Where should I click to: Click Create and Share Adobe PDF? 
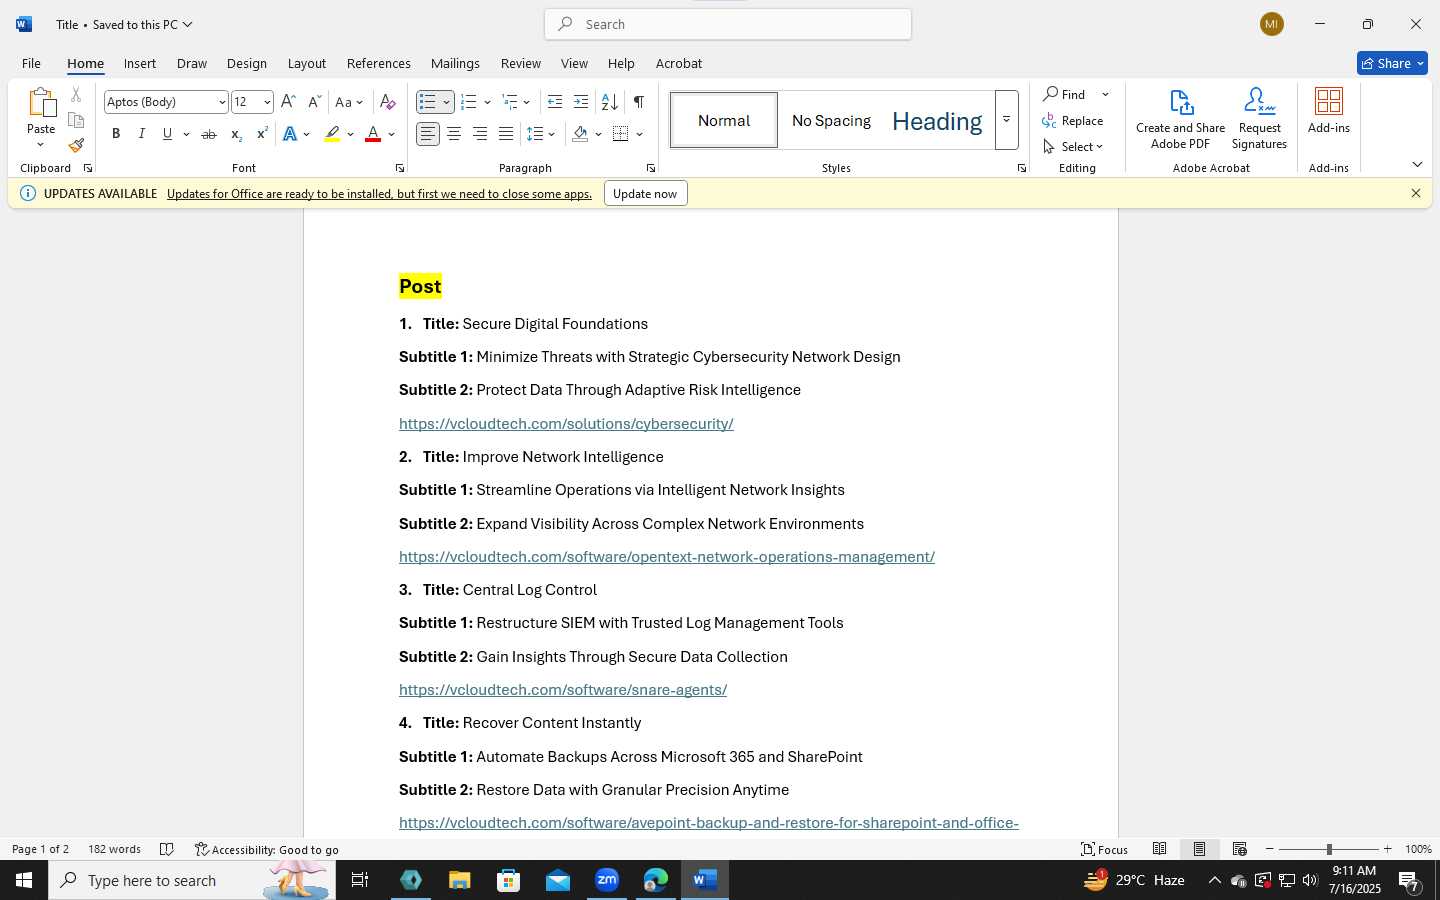[x=1180, y=118]
